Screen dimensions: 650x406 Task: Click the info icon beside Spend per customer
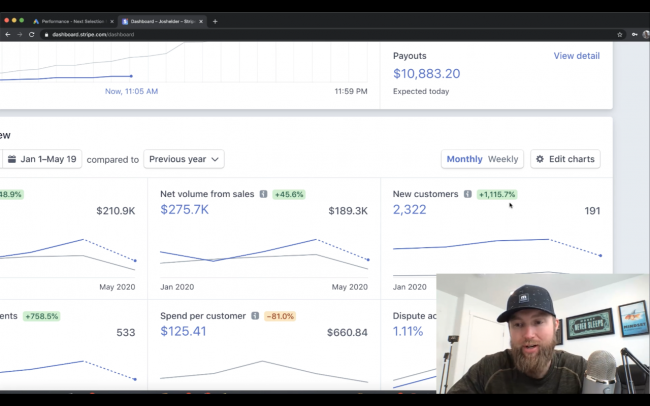[255, 316]
